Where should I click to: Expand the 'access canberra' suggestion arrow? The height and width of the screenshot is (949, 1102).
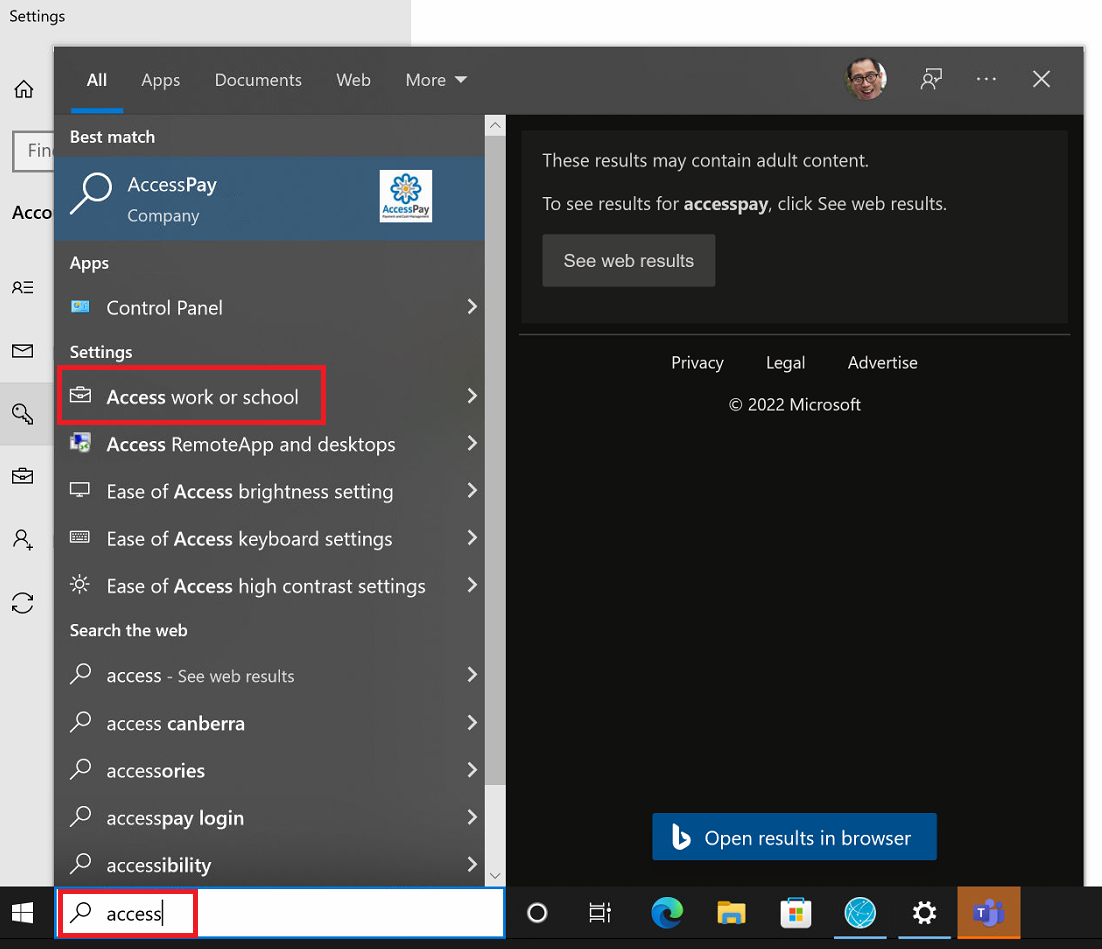point(472,723)
